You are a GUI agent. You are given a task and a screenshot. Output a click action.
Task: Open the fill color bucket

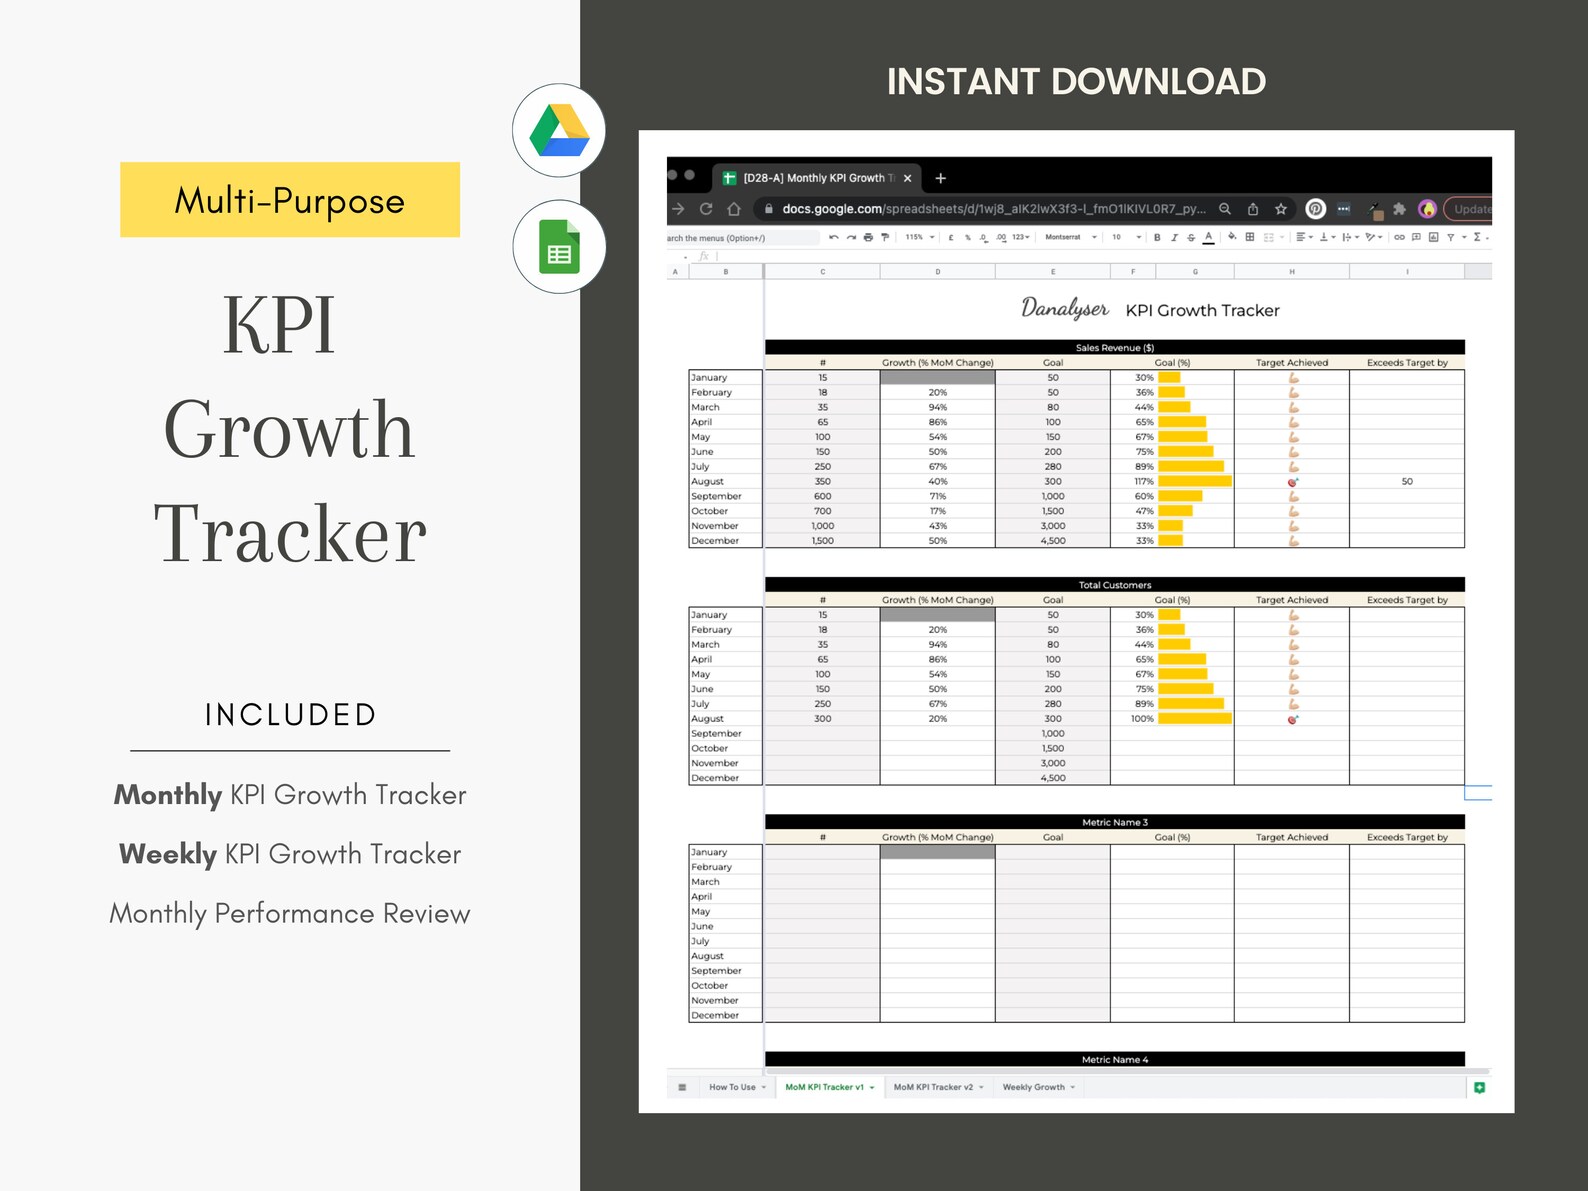pos(1232,238)
